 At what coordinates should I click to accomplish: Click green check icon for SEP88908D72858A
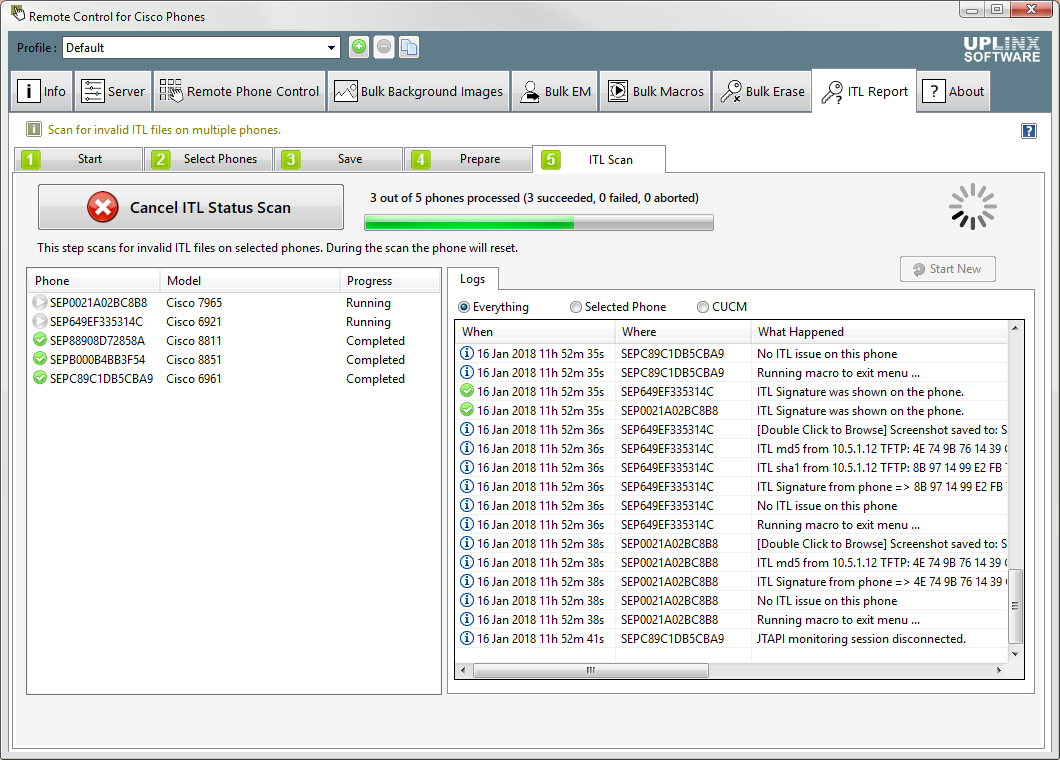(40, 340)
